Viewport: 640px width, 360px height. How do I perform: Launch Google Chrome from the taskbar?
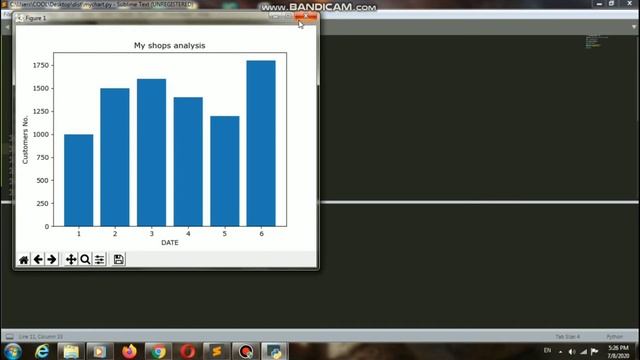[x=158, y=351]
